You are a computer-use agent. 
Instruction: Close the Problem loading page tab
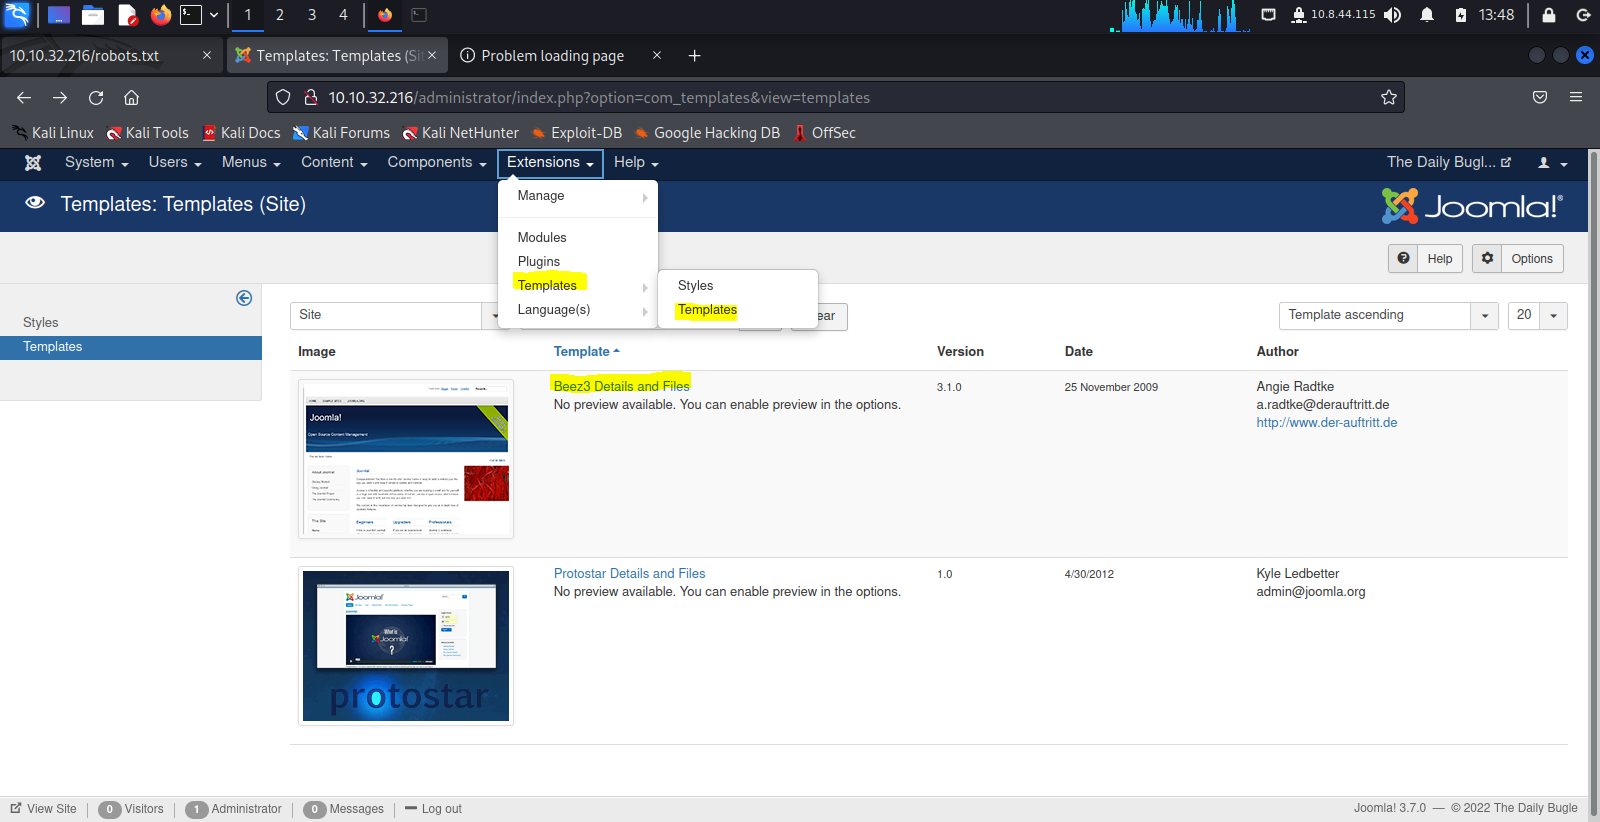[657, 56]
